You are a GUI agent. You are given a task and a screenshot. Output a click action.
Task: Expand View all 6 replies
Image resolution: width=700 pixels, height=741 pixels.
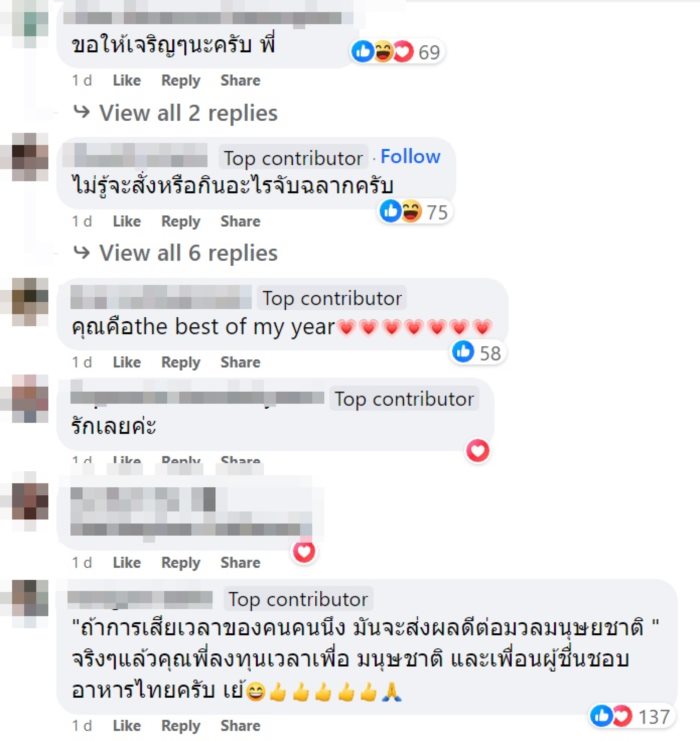pos(188,253)
